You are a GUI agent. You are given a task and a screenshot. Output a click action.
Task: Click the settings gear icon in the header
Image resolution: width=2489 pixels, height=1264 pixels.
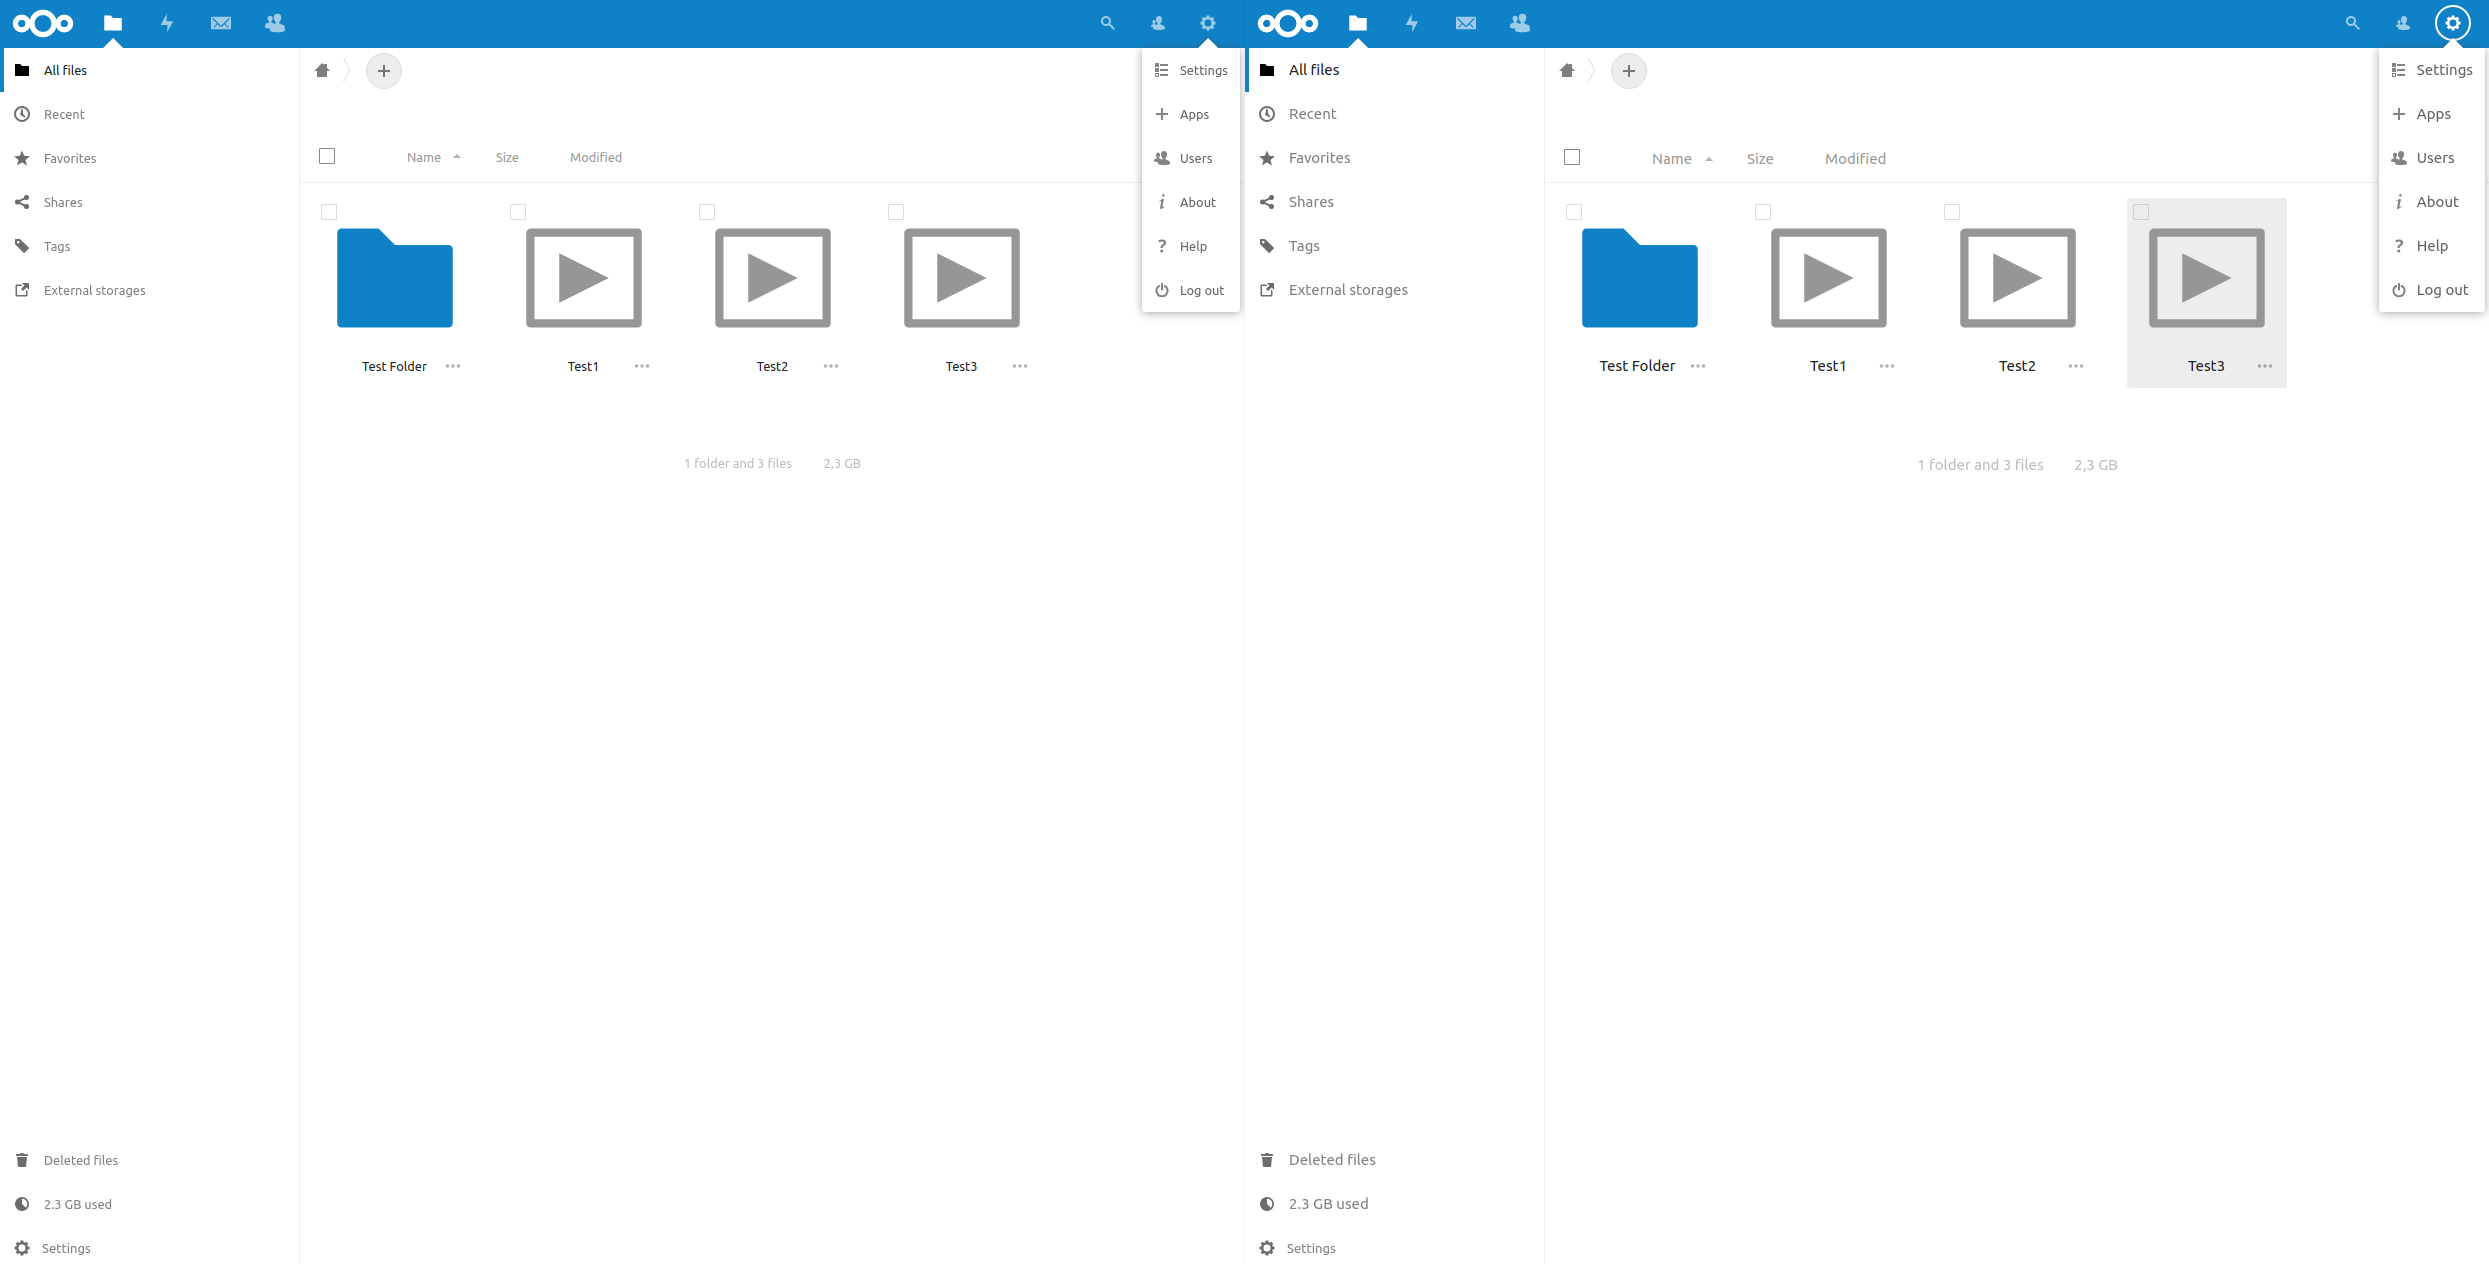1208,22
